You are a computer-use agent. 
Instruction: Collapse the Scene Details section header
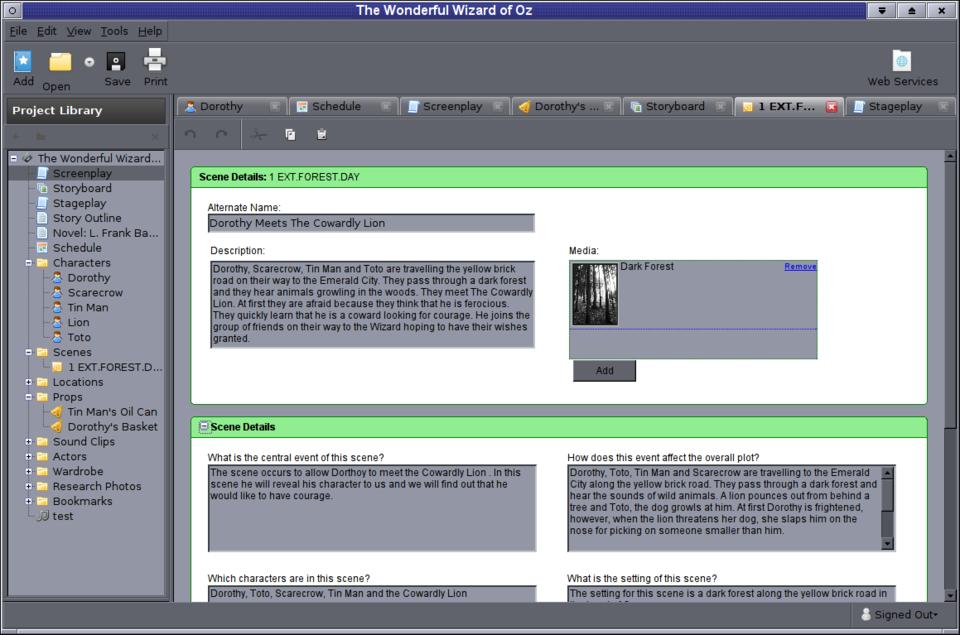[x=204, y=427]
